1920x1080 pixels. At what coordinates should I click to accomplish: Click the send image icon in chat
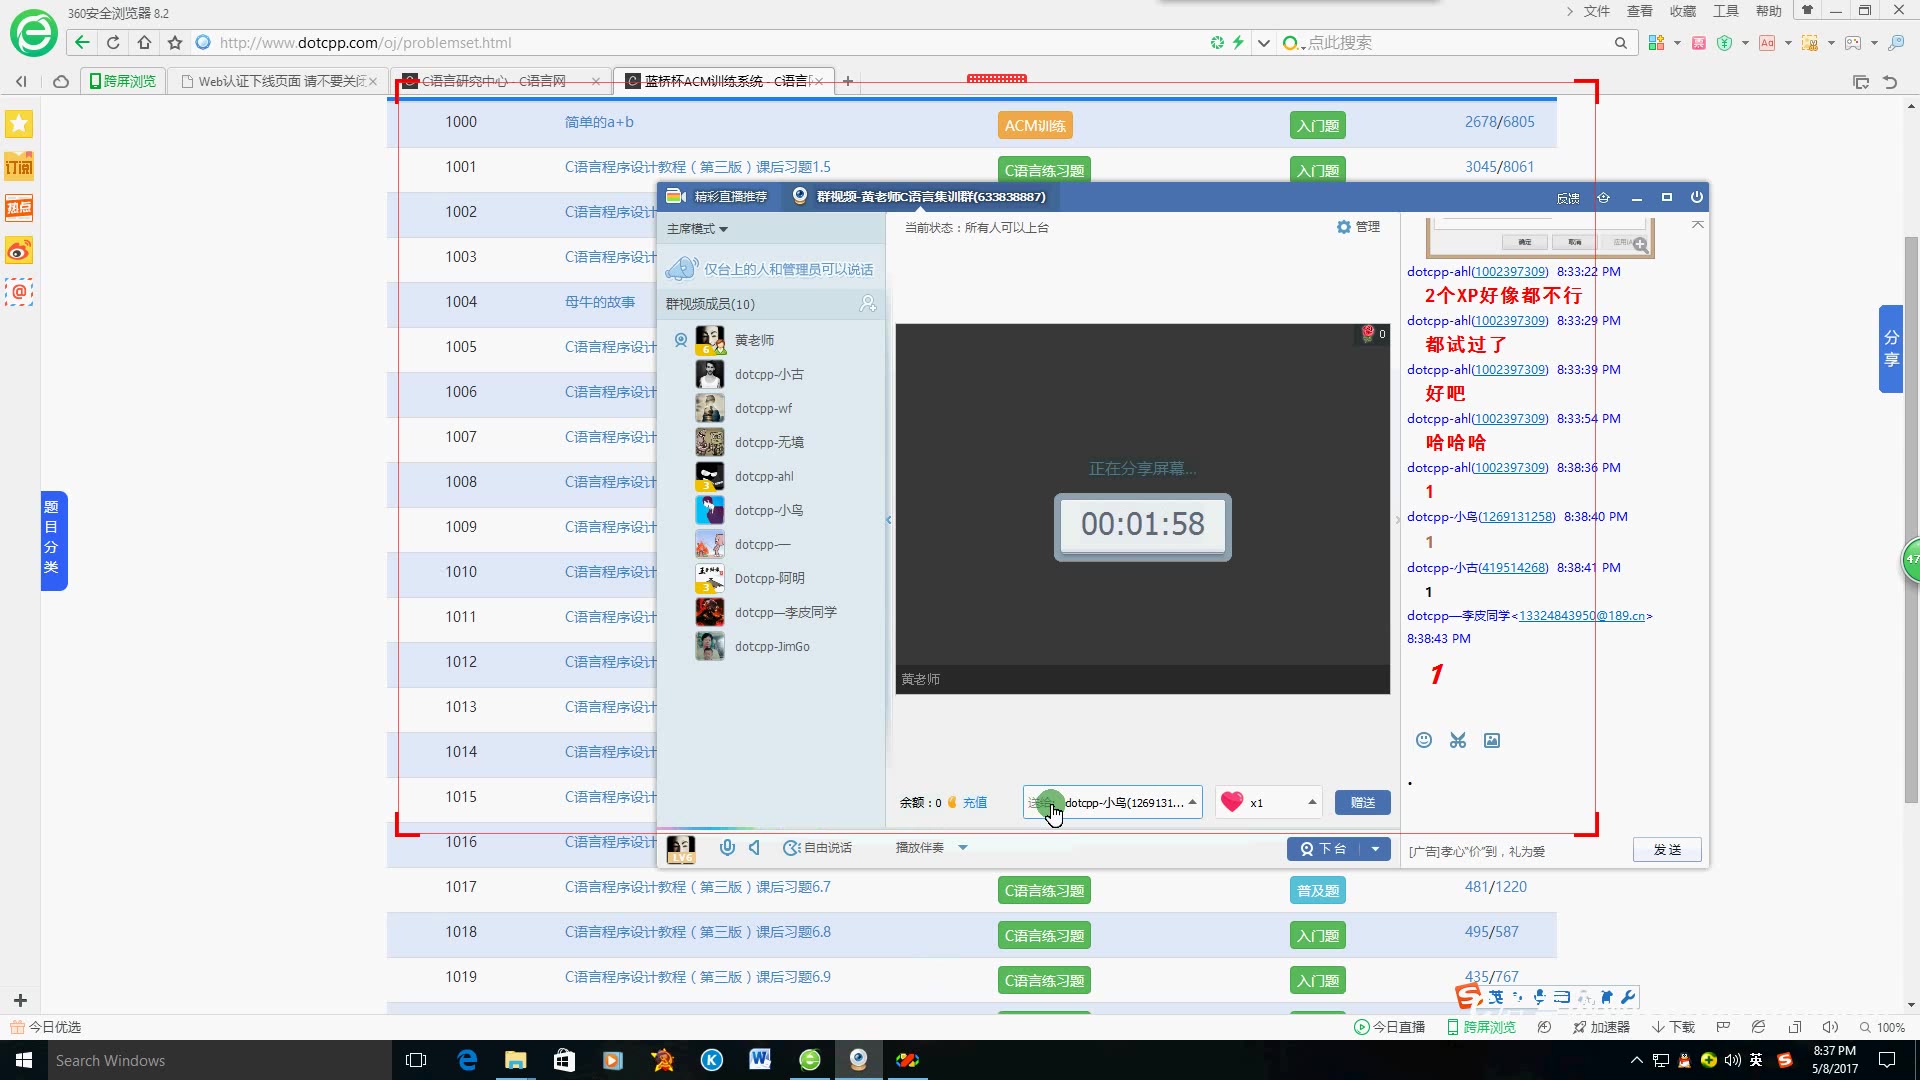click(x=1492, y=740)
